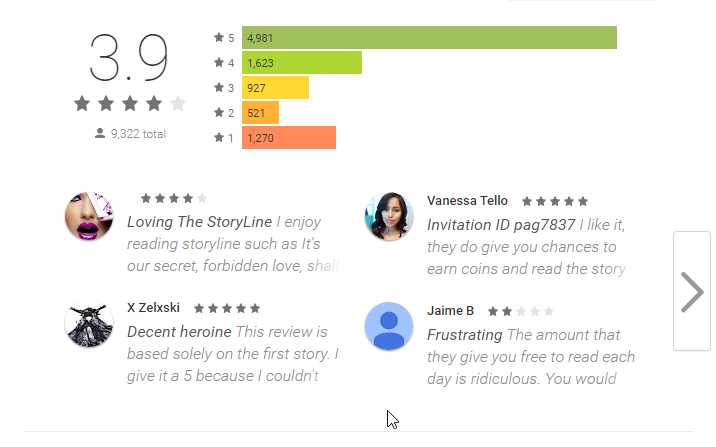Image resolution: width=716 pixels, height=447 pixels.
Task: Click Vanessa Tello's five-star rating icons
Action: pos(555,201)
